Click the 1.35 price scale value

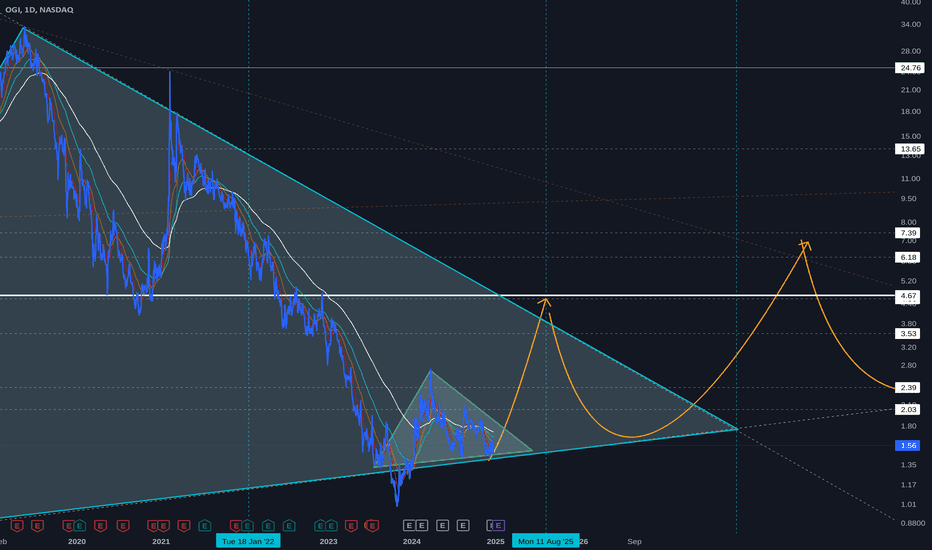pyautogui.click(x=908, y=465)
